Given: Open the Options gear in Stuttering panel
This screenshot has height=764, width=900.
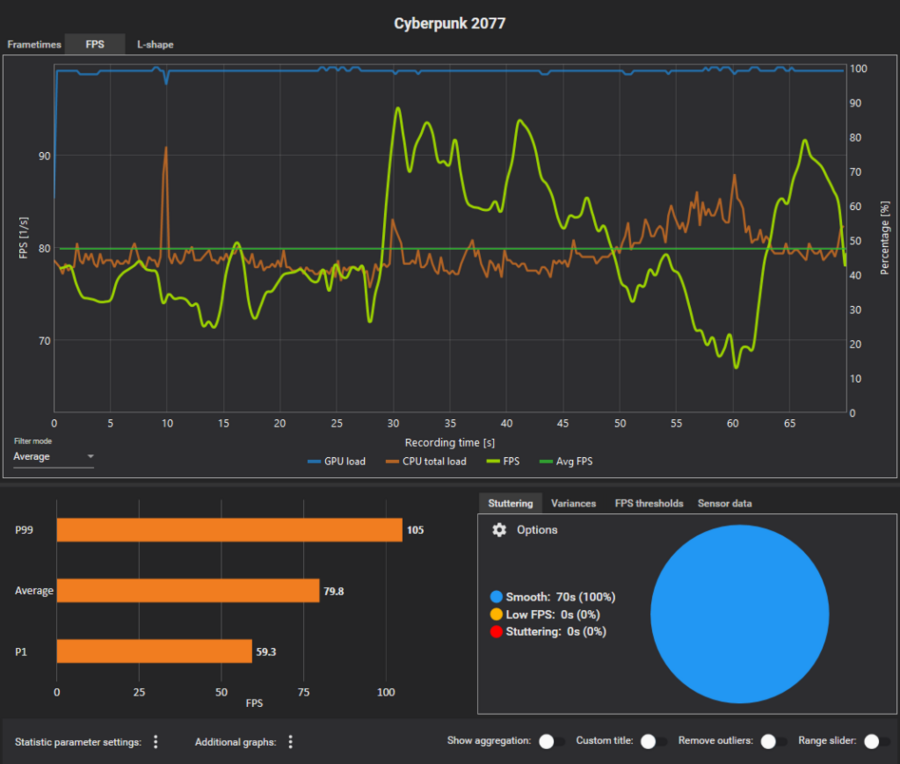Looking at the screenshot, I should (499, 530).
